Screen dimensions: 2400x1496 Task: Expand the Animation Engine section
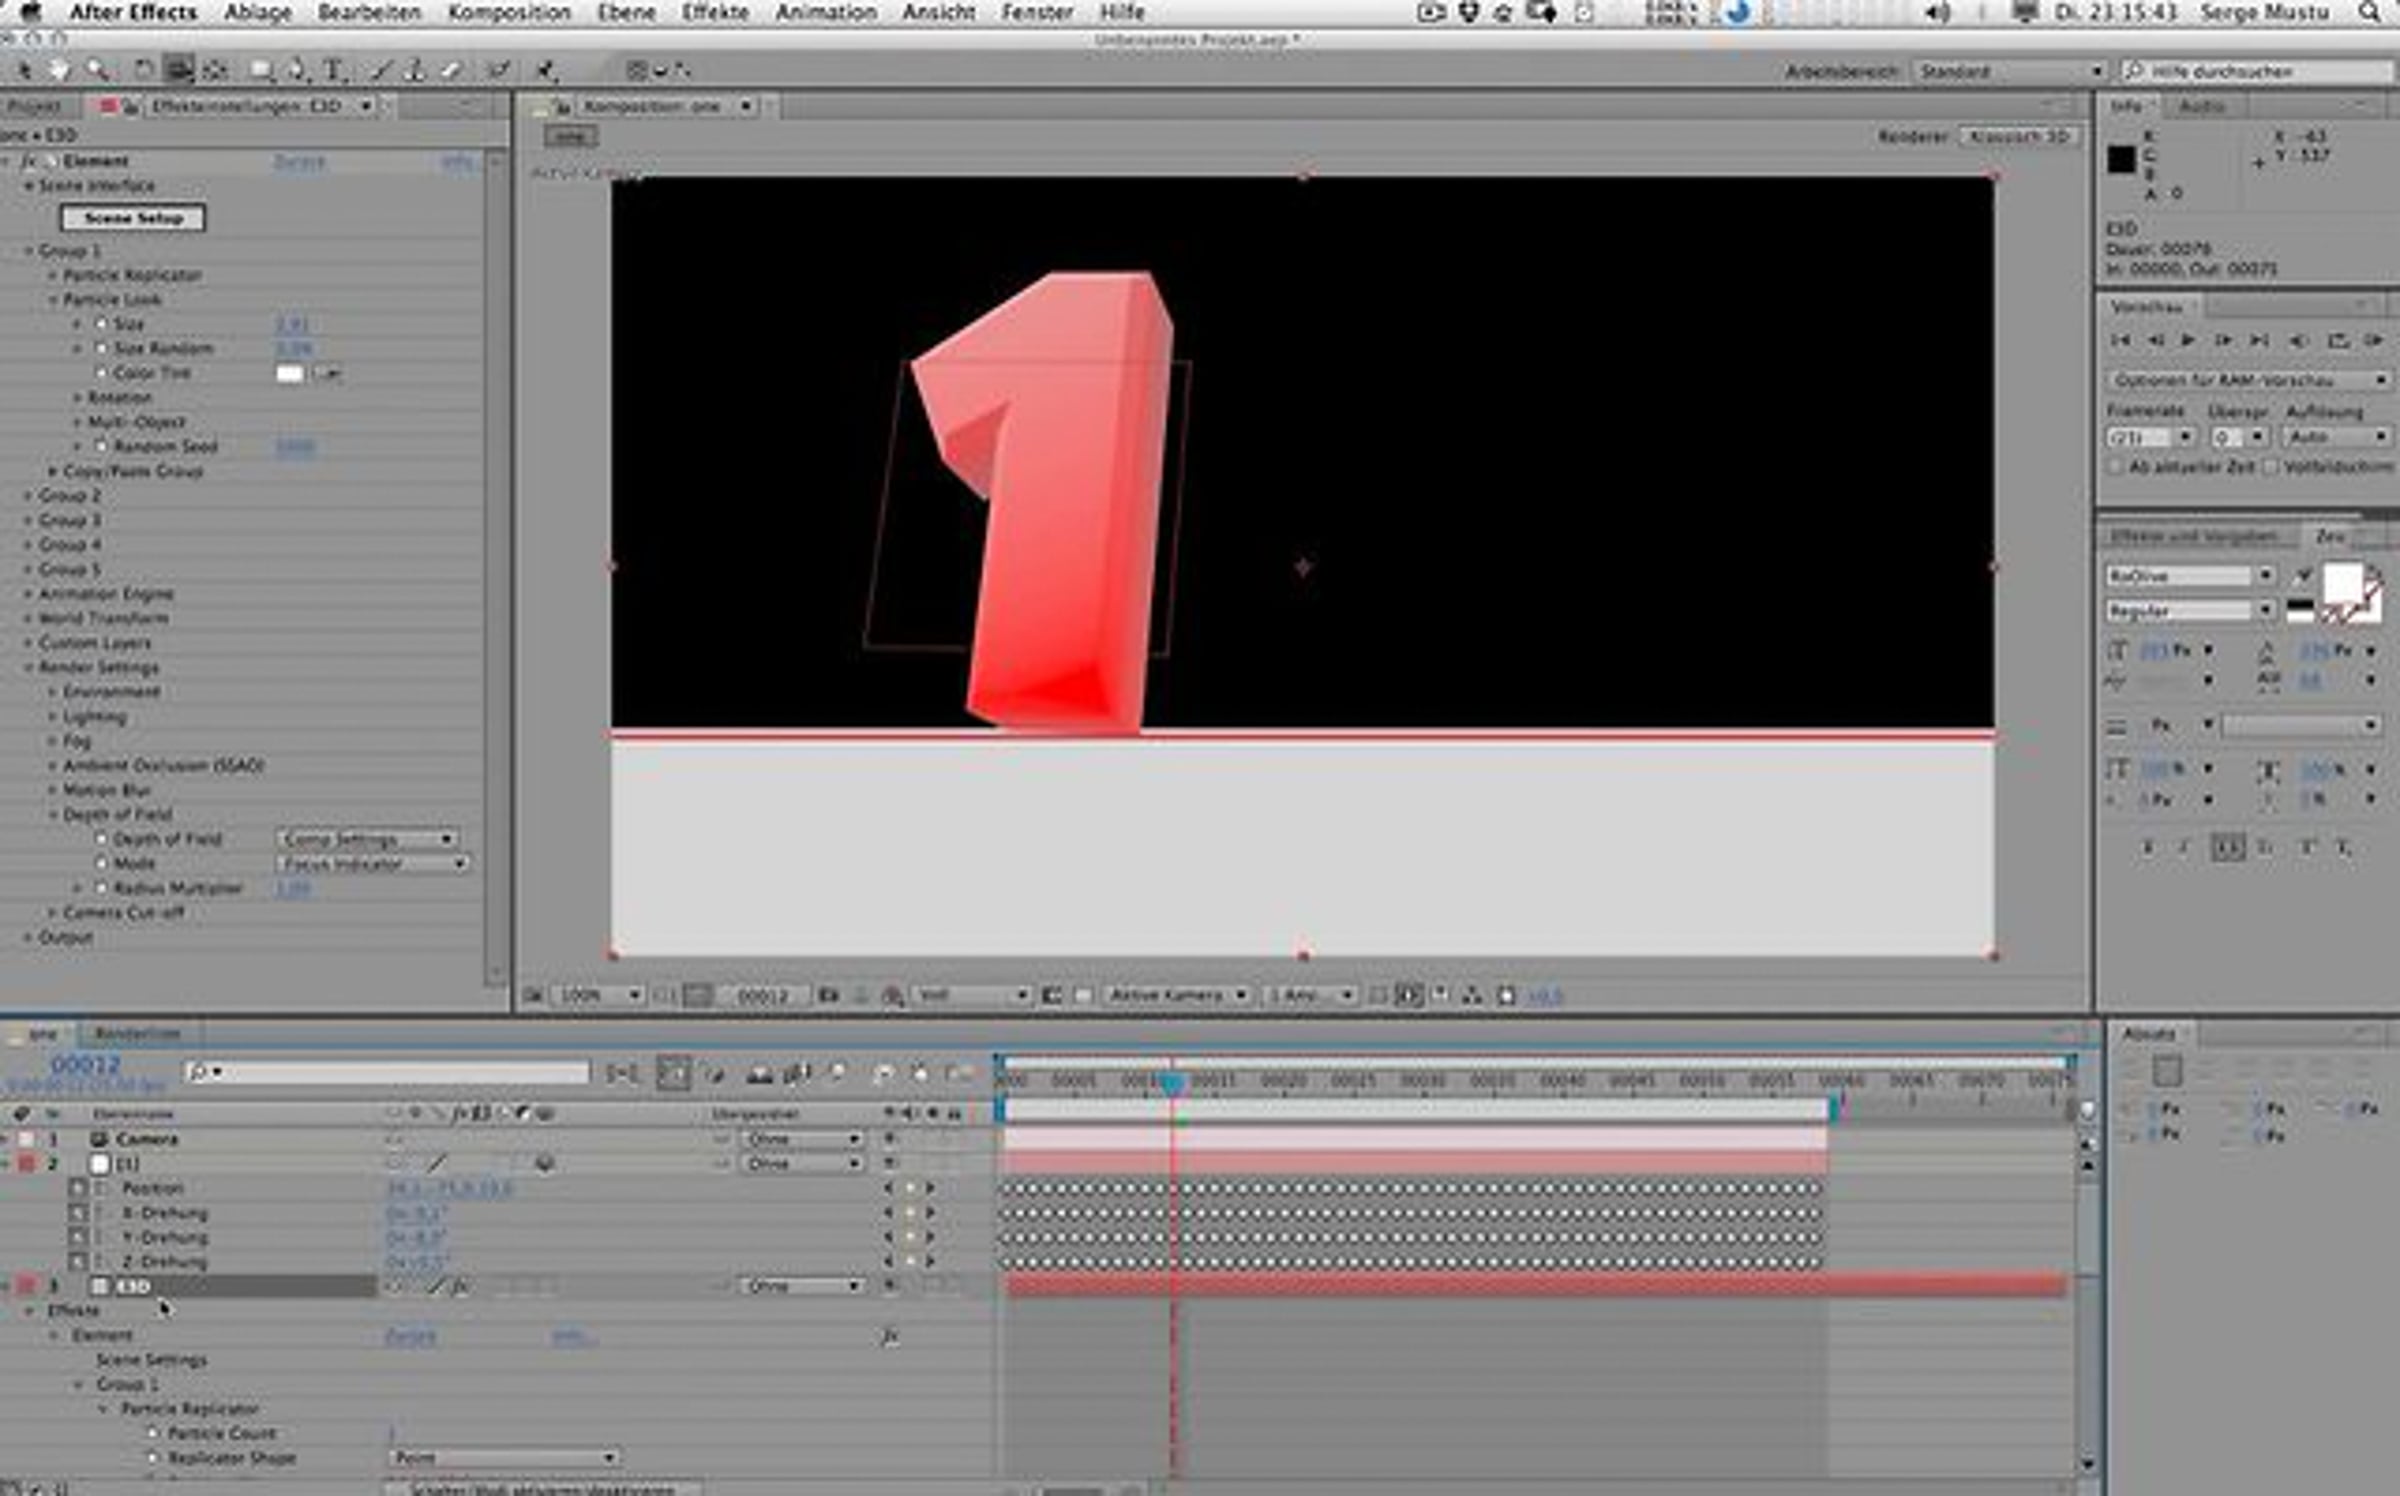(x=28, y=594)
